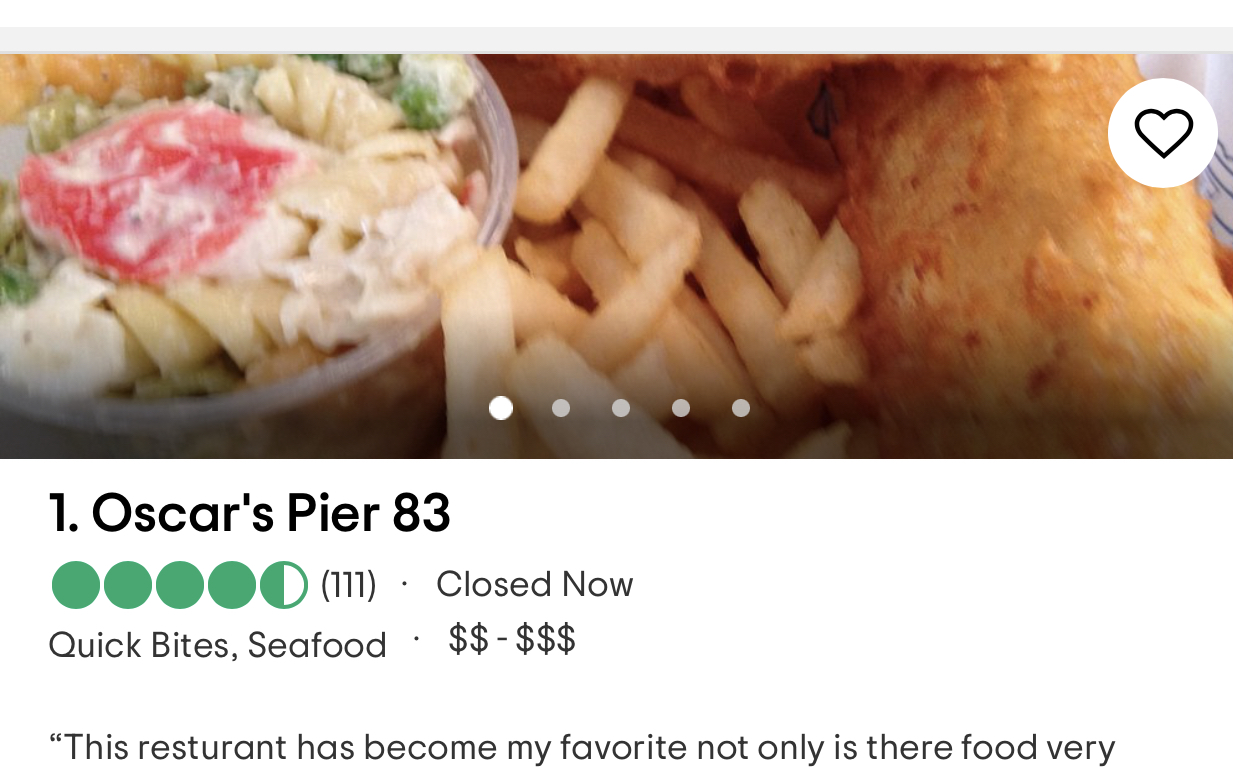This screenshot has width=1233, height=771.
Task: Go to the last photo carousel dot
Action: click(741, 408)
